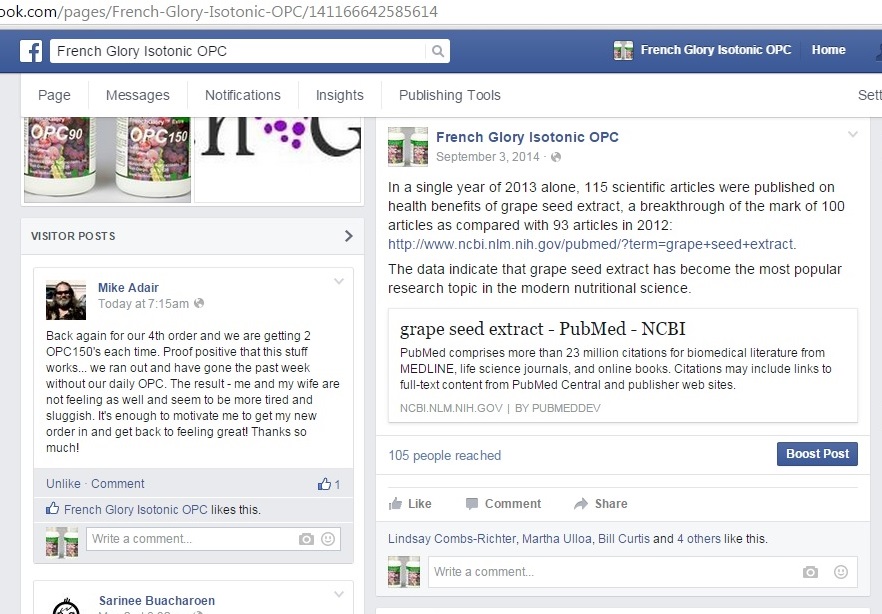Switch to the Page tab
The image size is (882, 614).
pos(55,95)
